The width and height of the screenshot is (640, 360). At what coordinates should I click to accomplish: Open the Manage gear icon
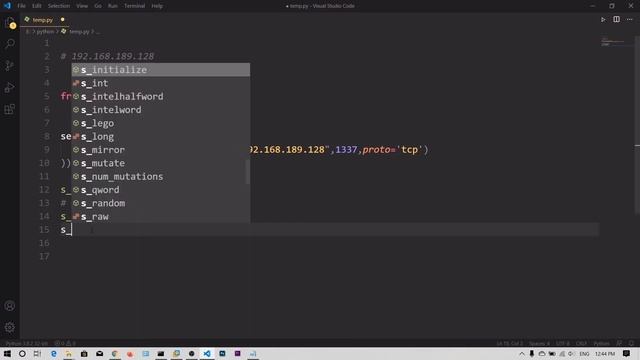click(x=10, y=327)
